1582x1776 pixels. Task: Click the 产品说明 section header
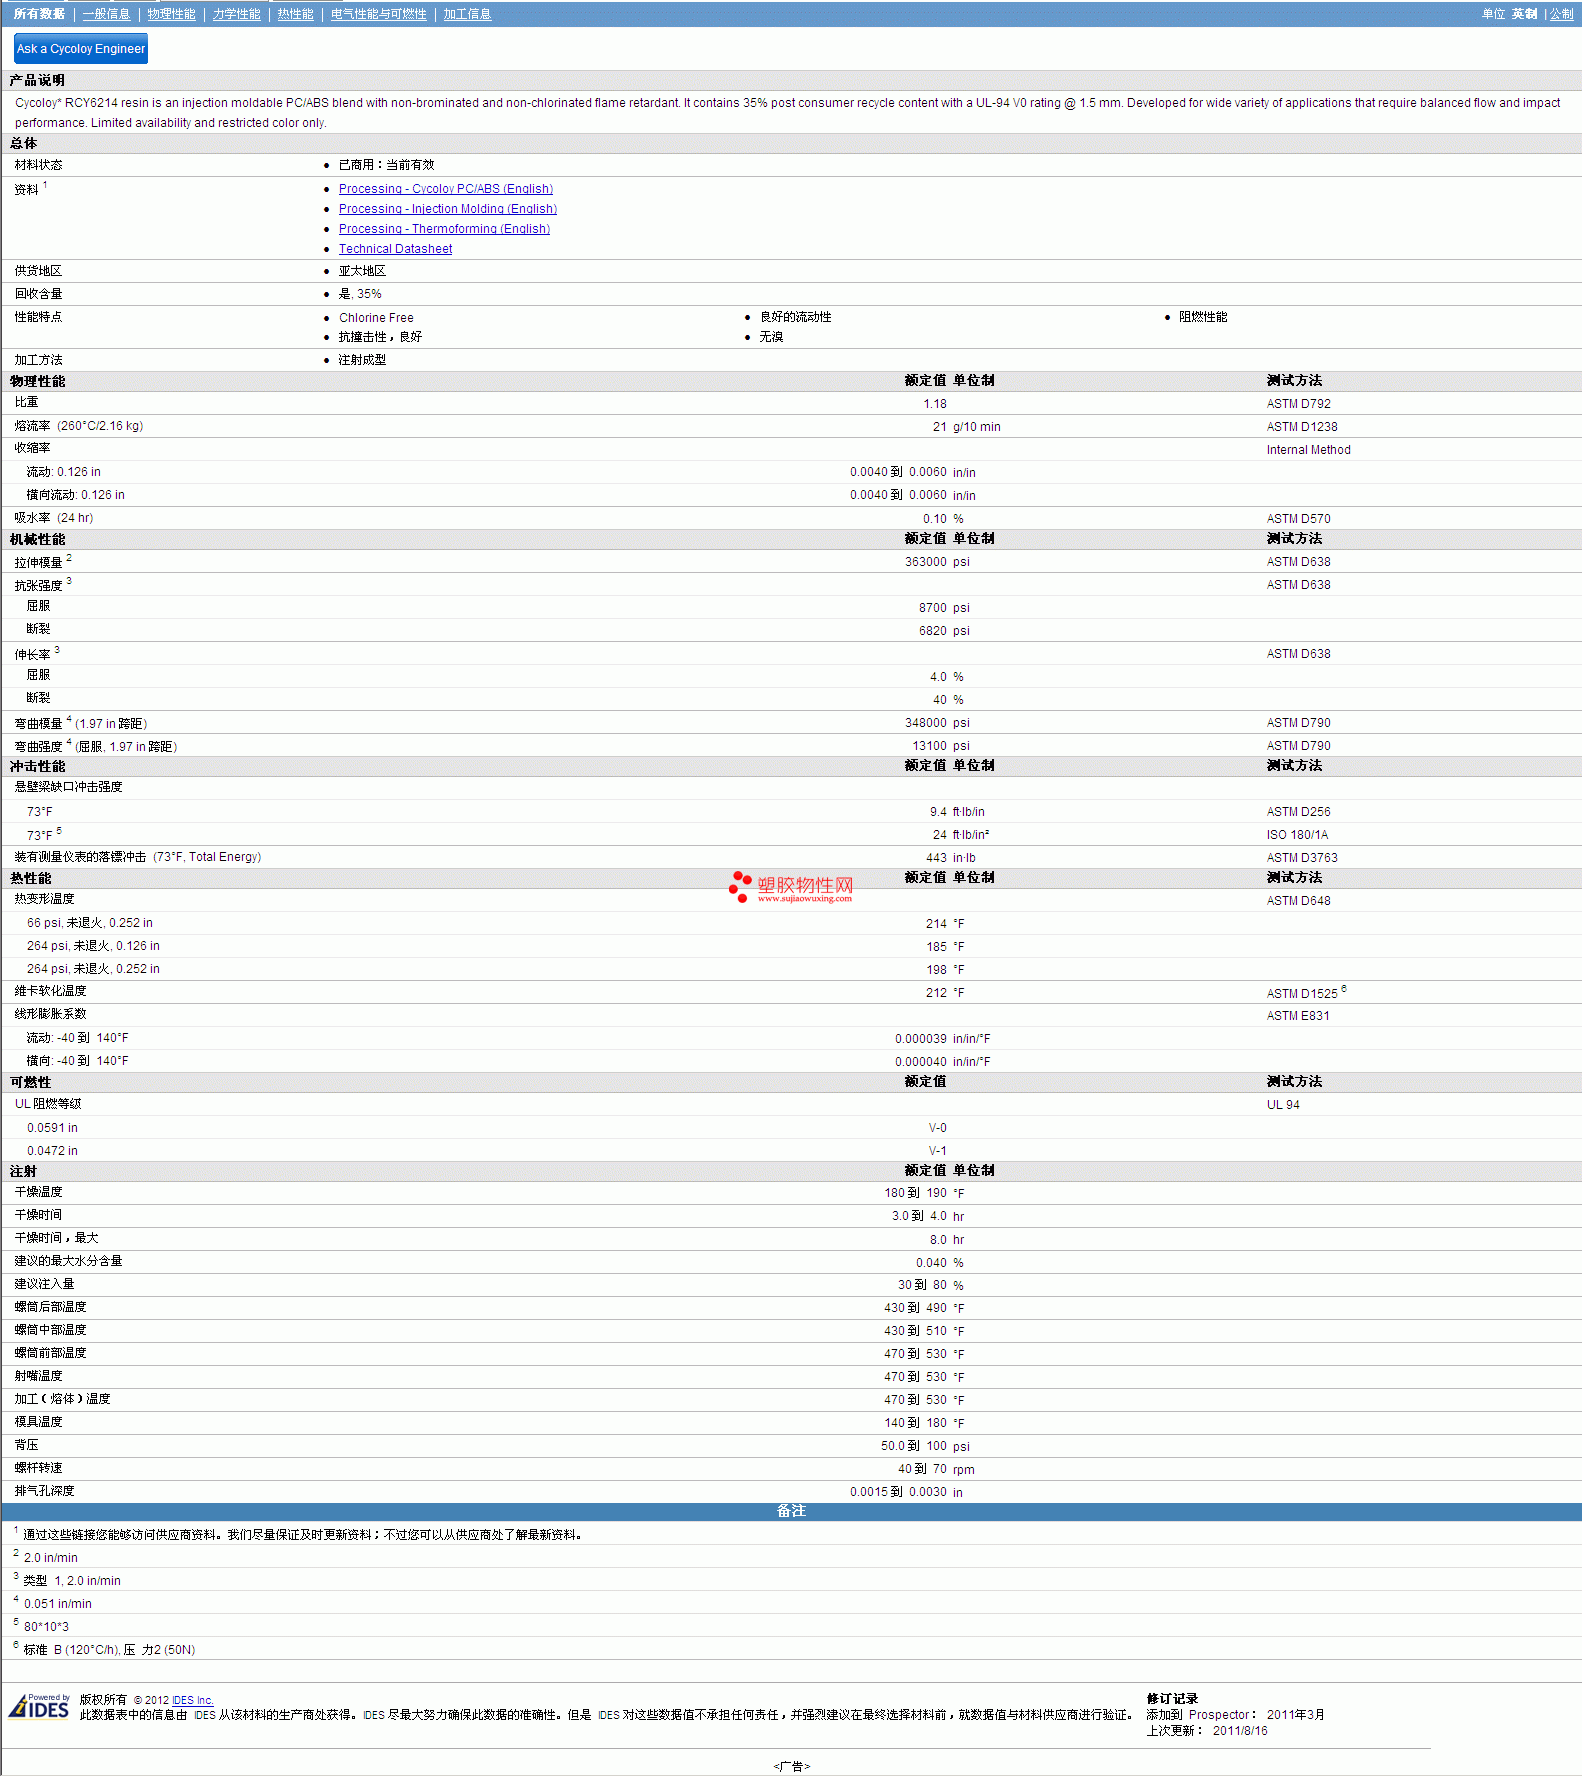pyautogui.click(x=37, y=80)
